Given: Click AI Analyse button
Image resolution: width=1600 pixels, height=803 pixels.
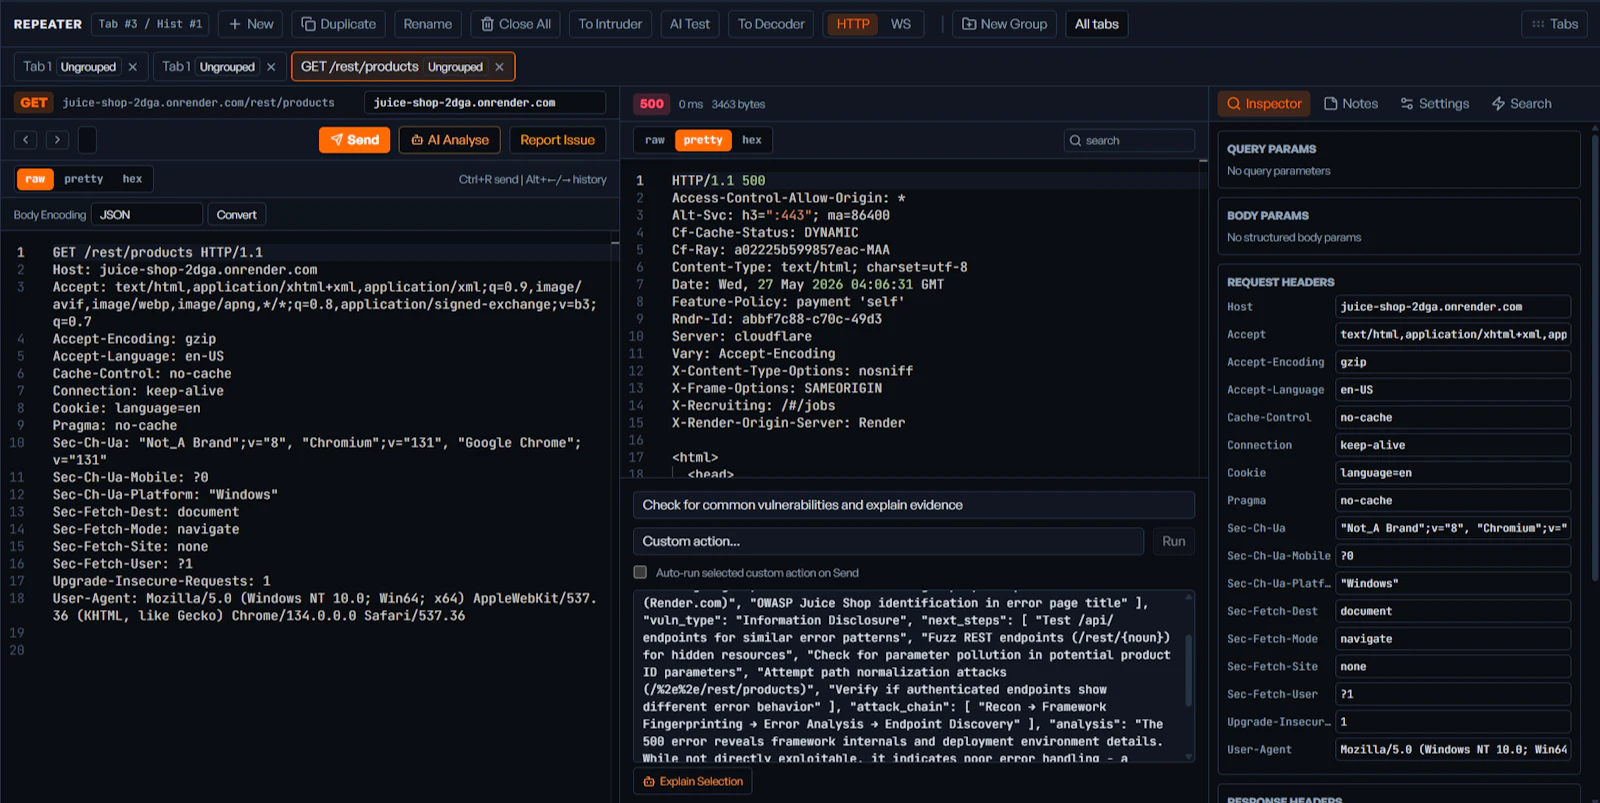Looking at the screenshot, I should (451, 140).
